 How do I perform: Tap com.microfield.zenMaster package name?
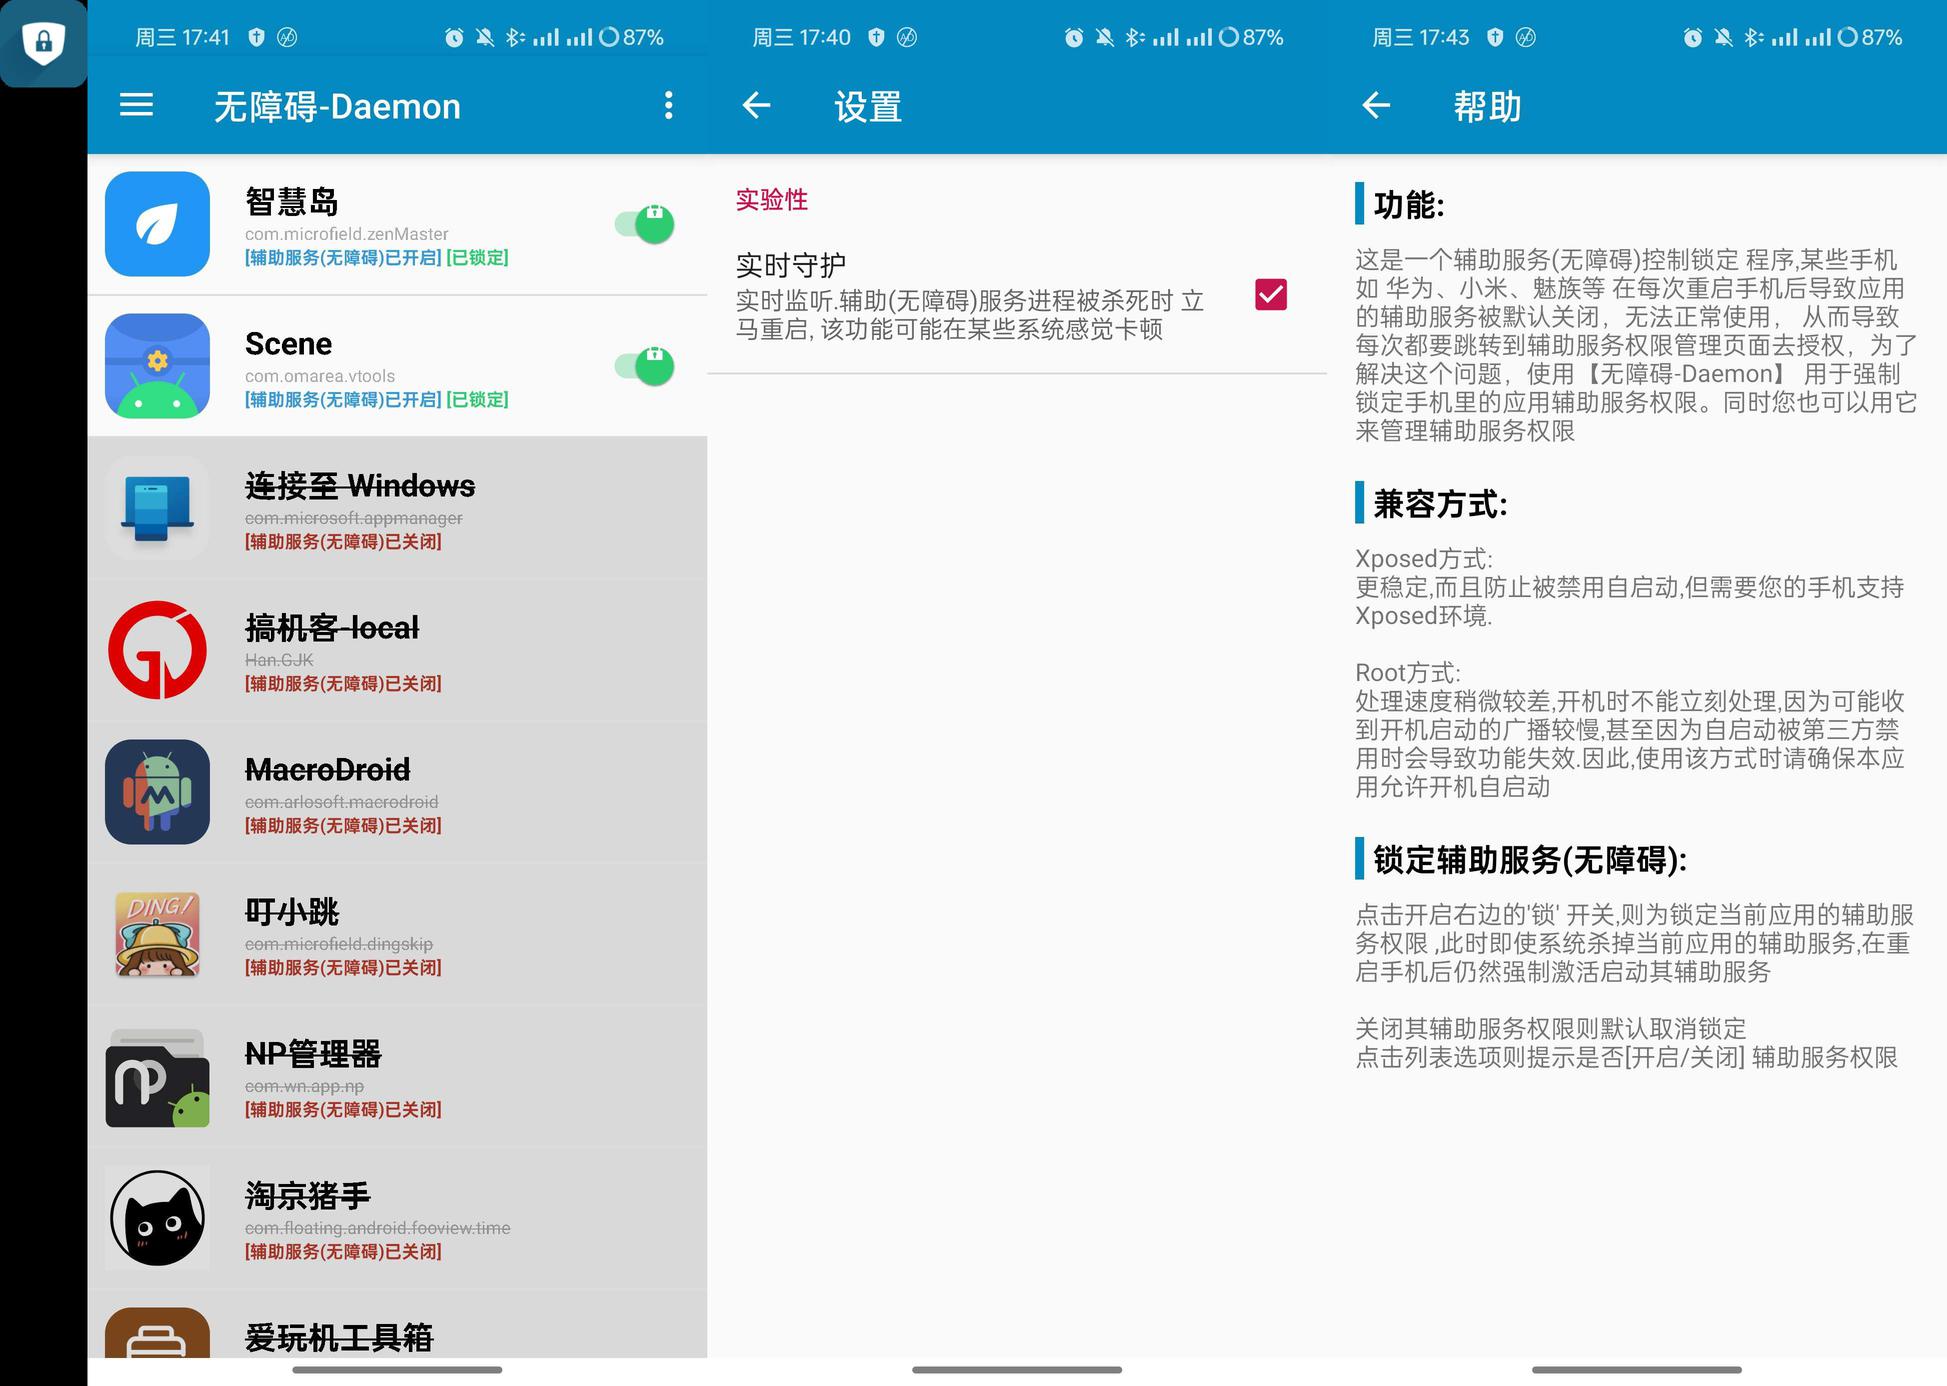click(347, 234)
